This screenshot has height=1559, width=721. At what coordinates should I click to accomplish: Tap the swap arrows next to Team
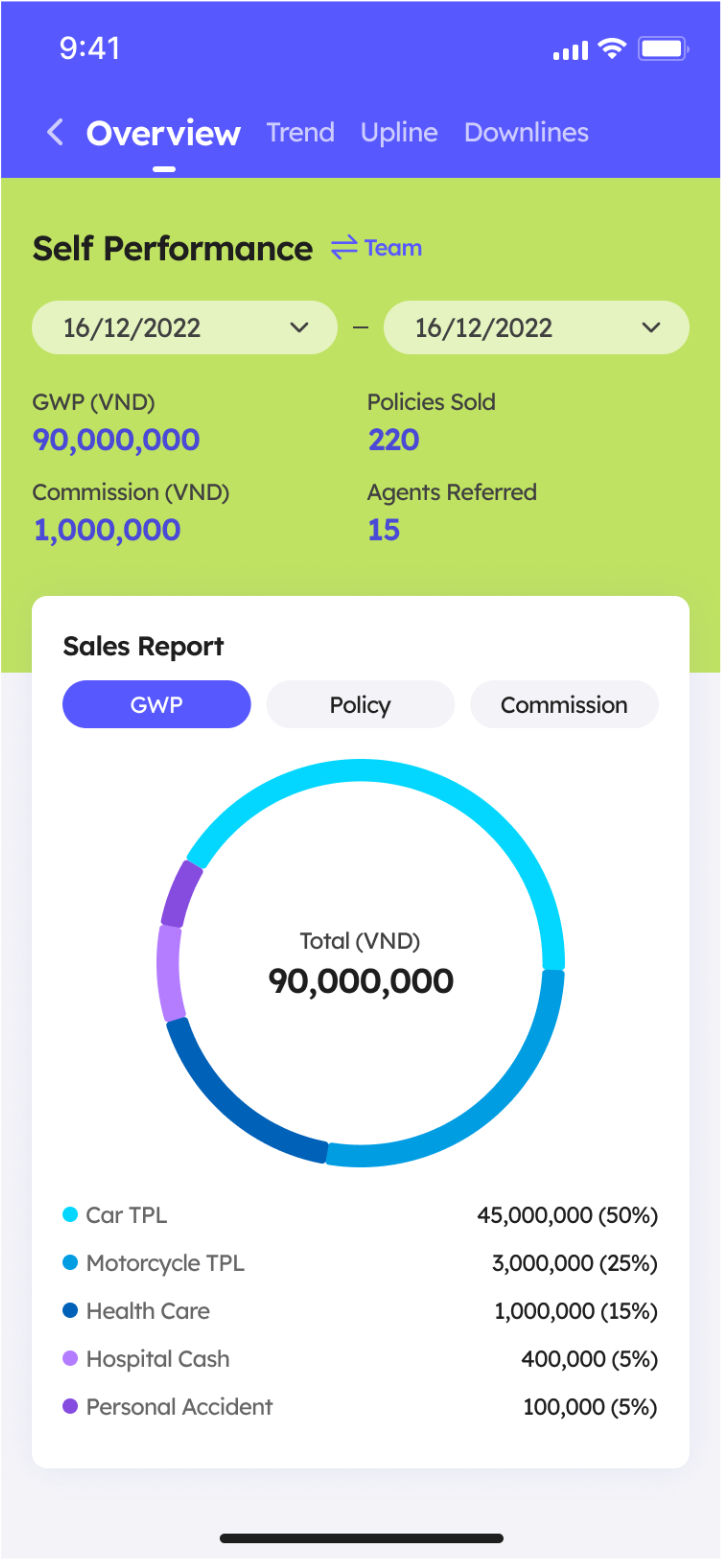pyautogui.click(x=343, y=246)
